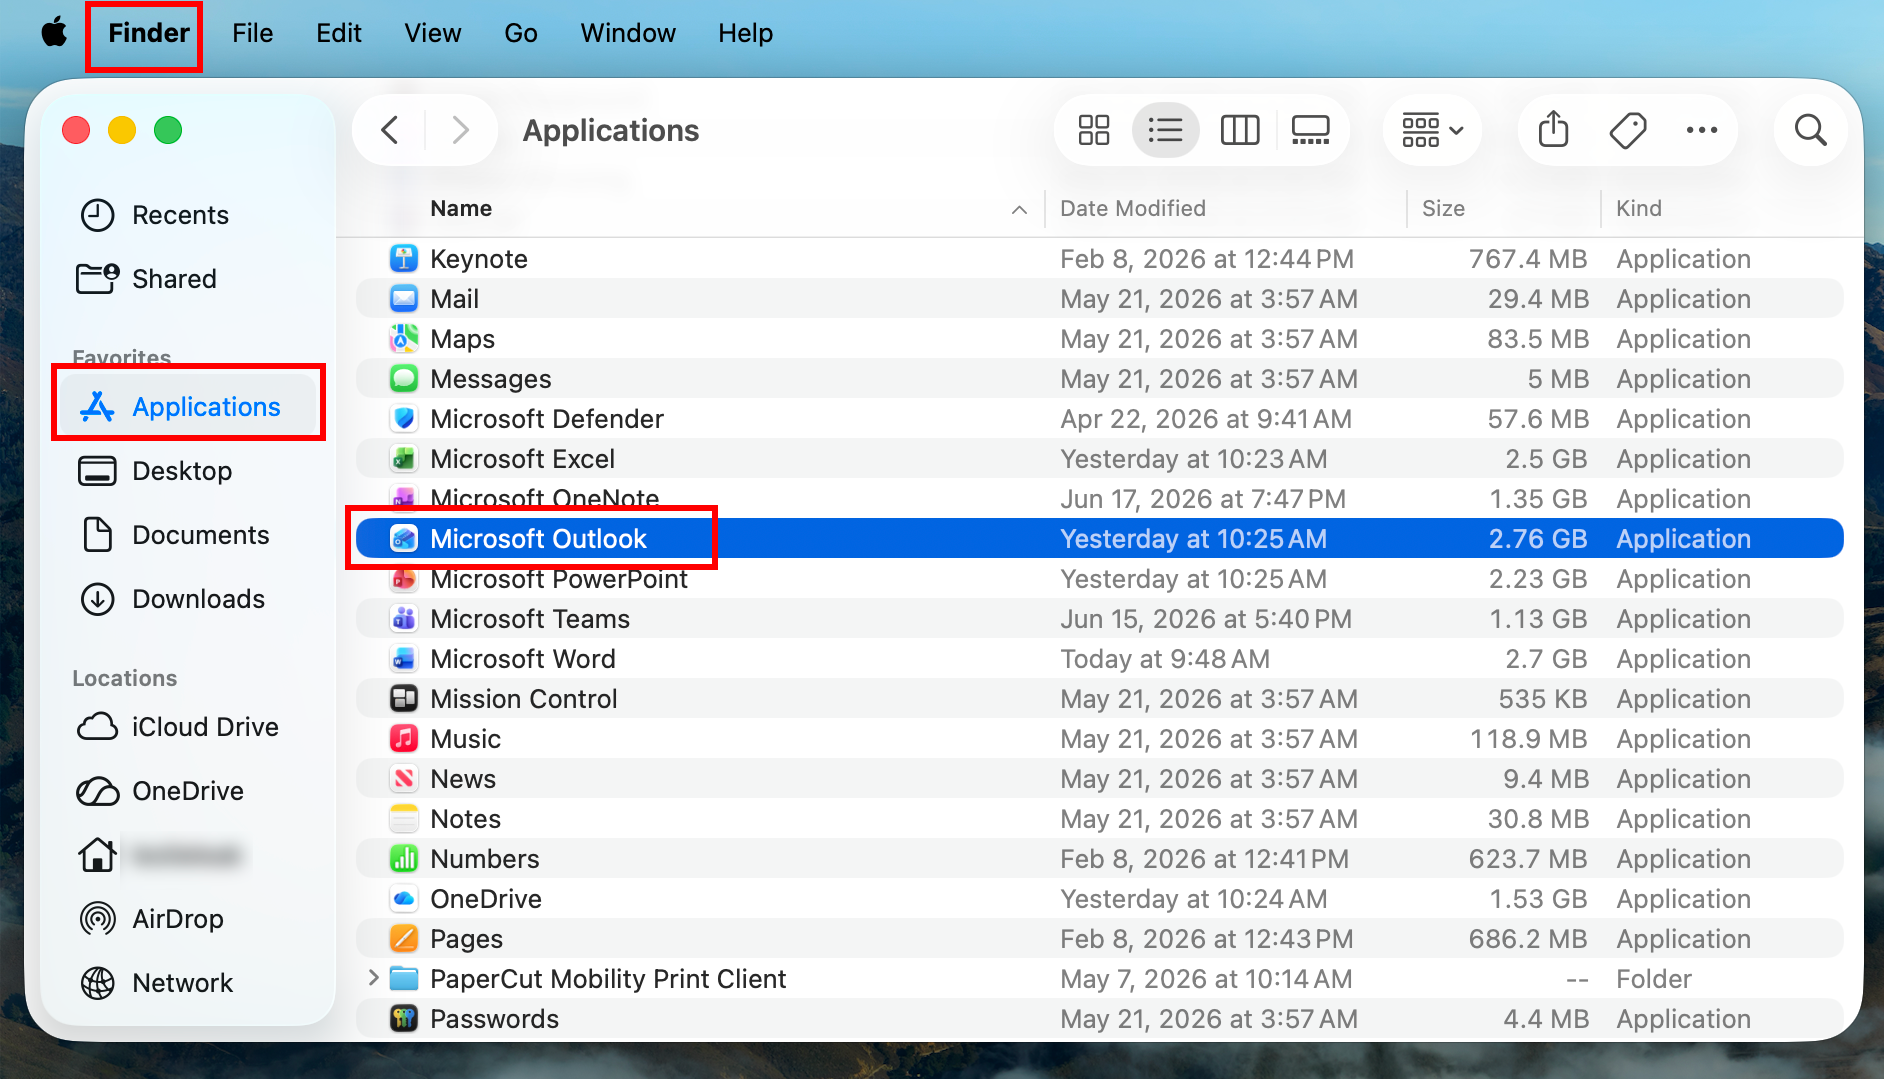Select the Microsoft PowerPoint row name
The width and height of the screenshot is (1884, 1079).
click(558, 579)
